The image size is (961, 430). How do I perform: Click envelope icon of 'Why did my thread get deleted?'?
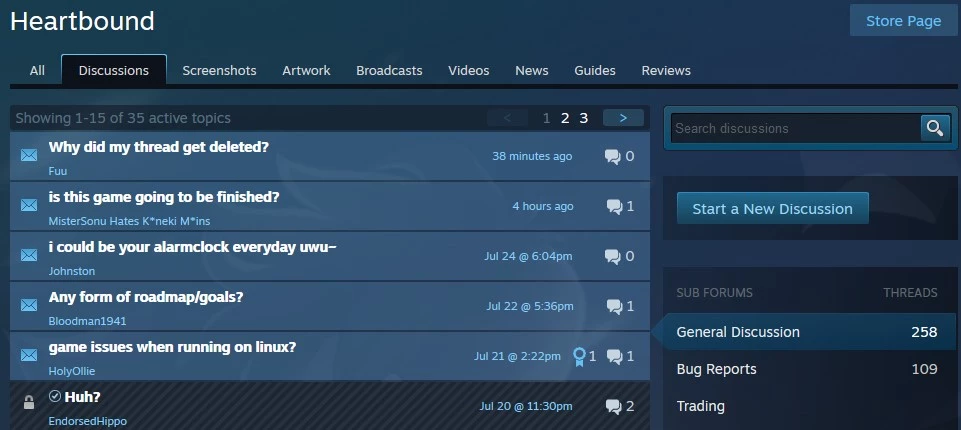pos(29,156)
